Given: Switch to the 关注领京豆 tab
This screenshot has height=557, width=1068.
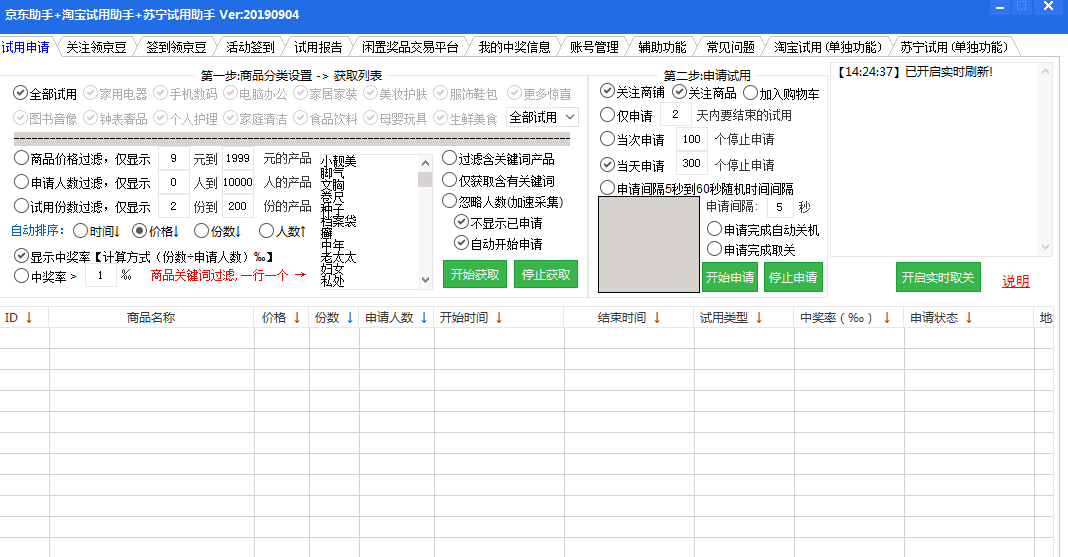Looking at the screenshot, I should point(96,47).
